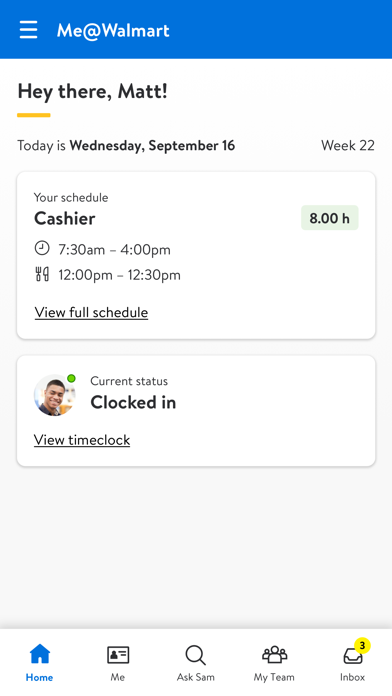Screen dimensions: 392x696
Task: Open the Inbox tray icon
Action: 353,656
